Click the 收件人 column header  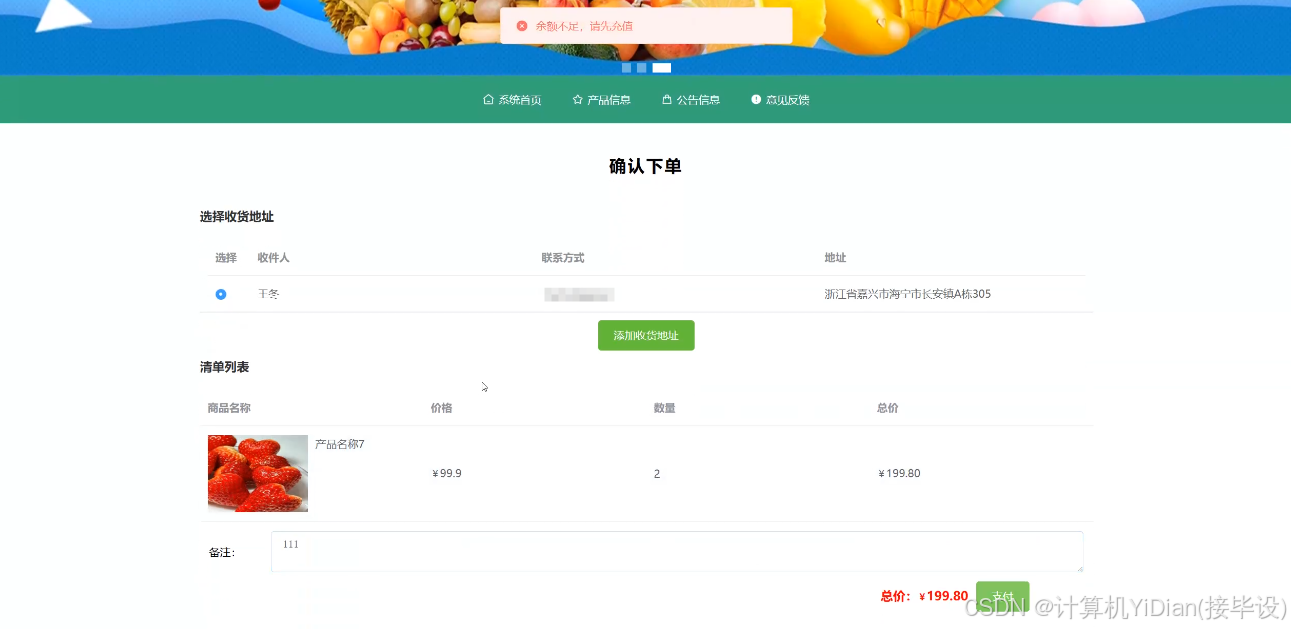[x=273, y=258]
